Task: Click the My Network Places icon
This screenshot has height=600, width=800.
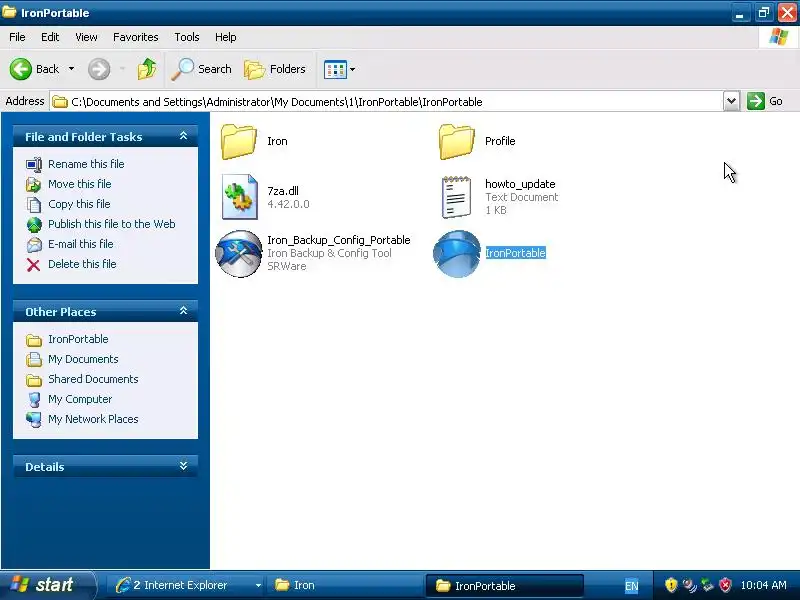Action: click(x=34, y=420)
